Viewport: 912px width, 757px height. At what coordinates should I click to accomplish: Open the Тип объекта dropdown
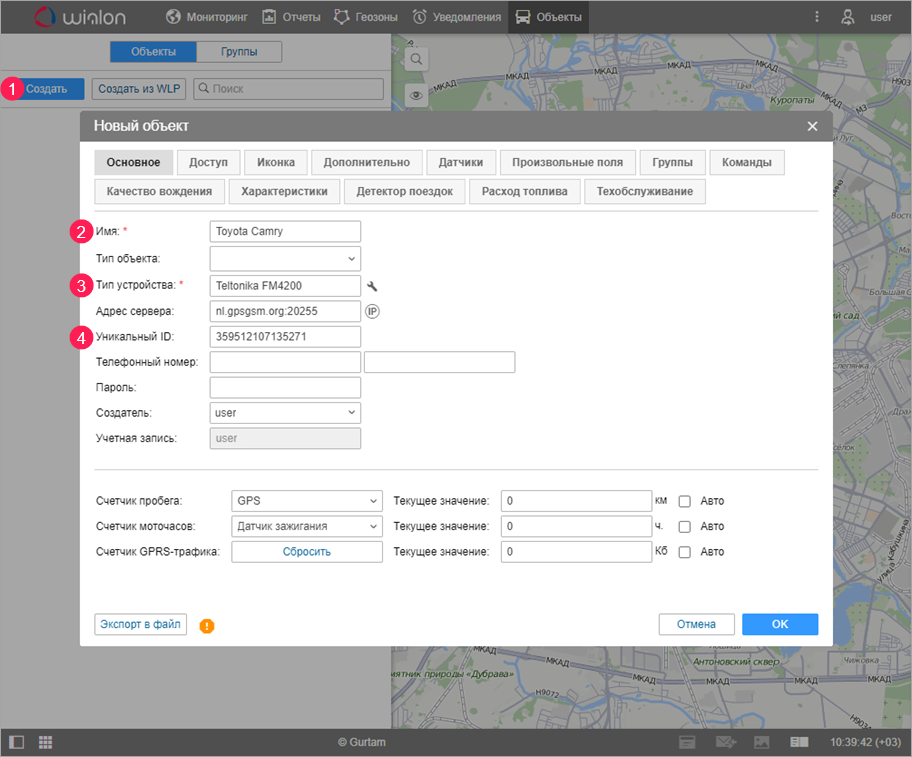(285, 259)
